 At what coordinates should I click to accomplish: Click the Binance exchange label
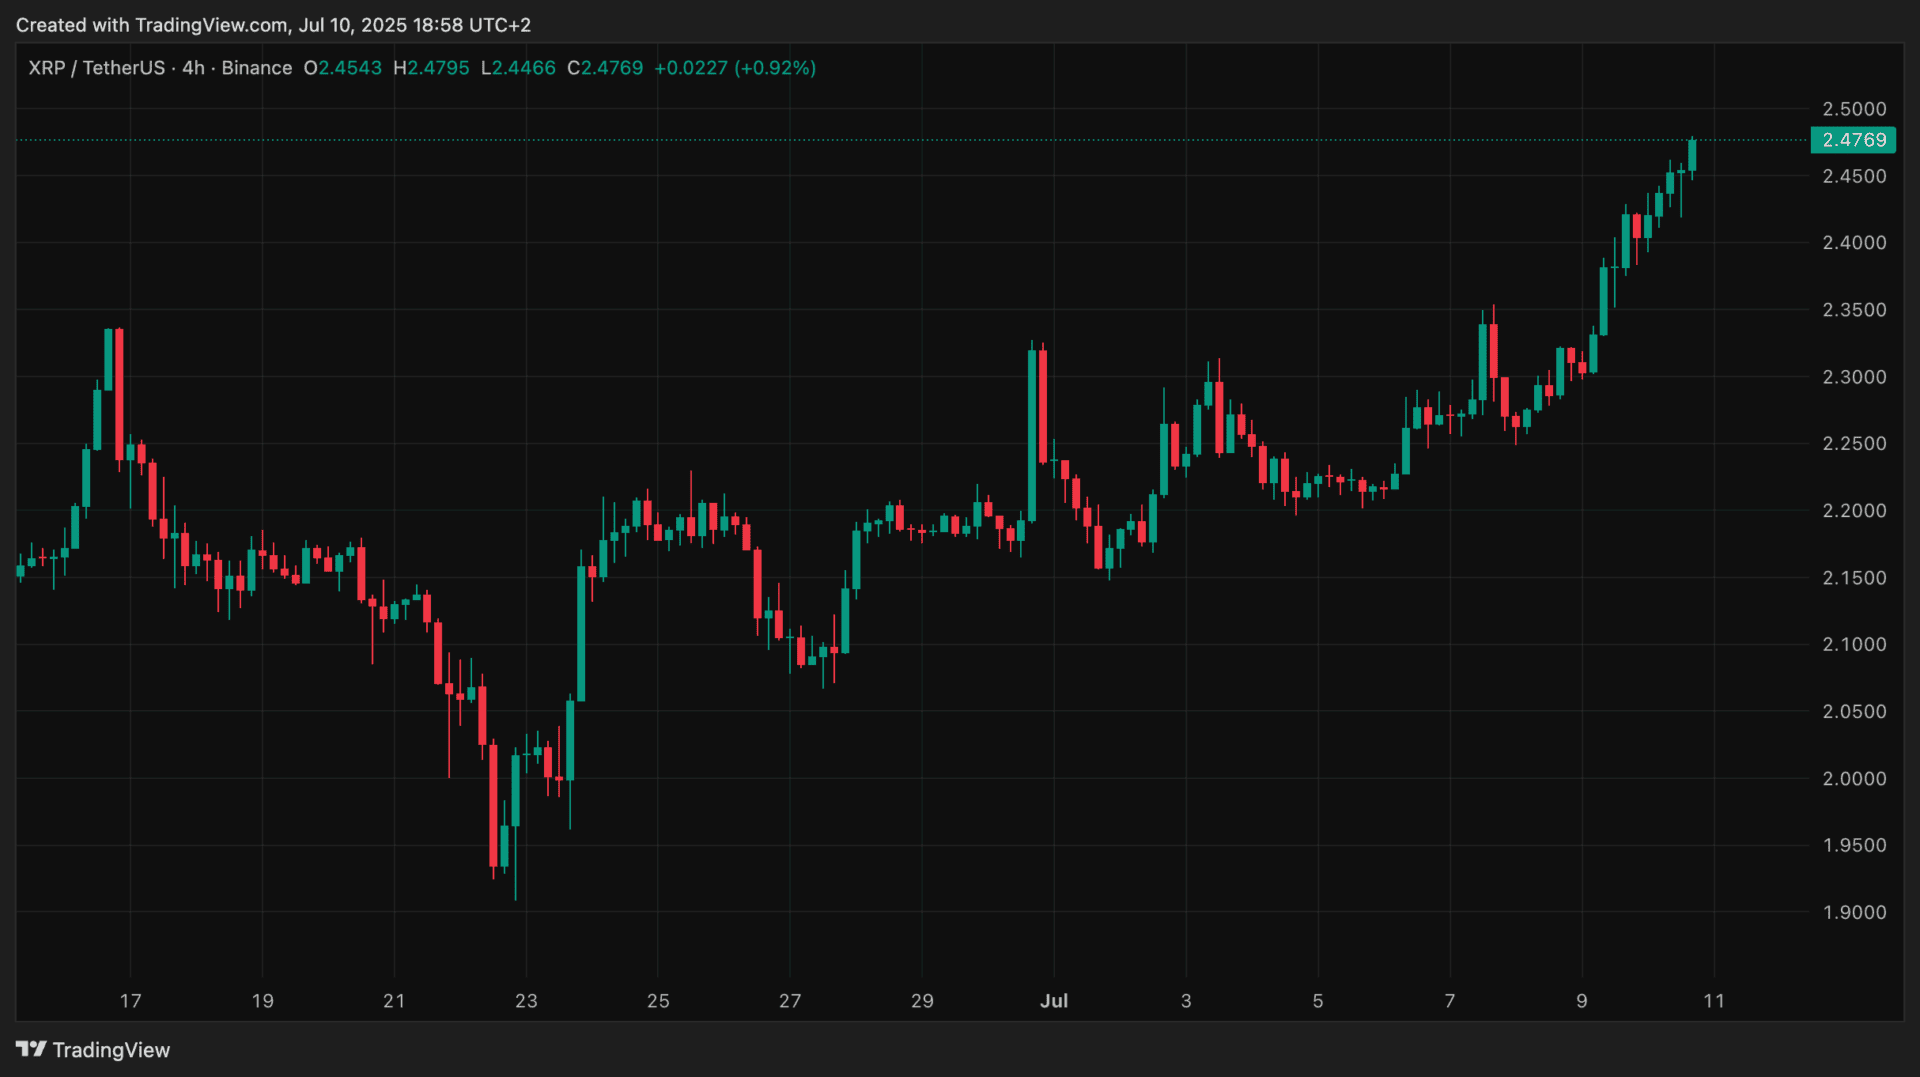click(257, 68)
